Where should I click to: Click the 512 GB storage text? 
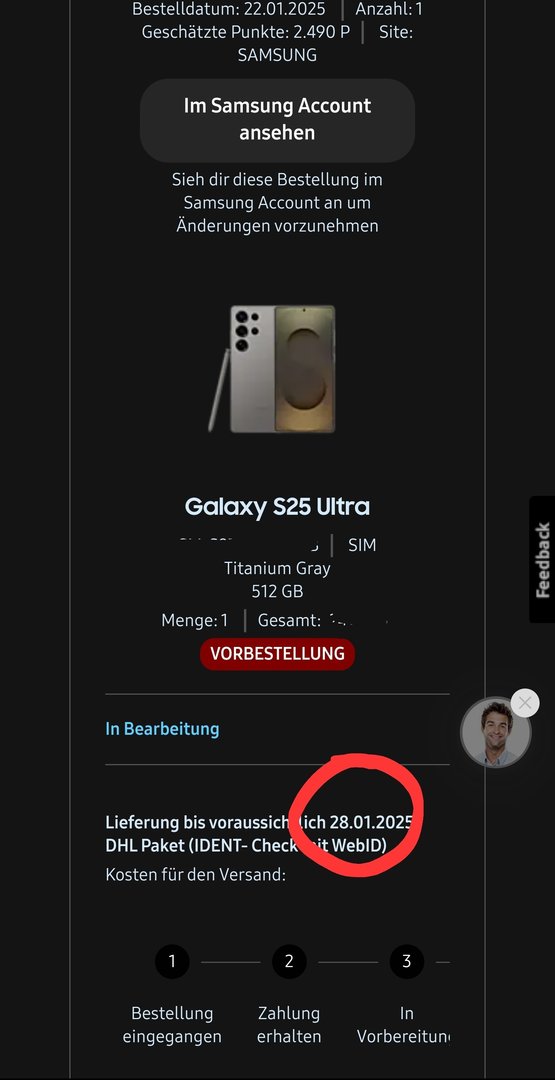(x=277, y=591)
